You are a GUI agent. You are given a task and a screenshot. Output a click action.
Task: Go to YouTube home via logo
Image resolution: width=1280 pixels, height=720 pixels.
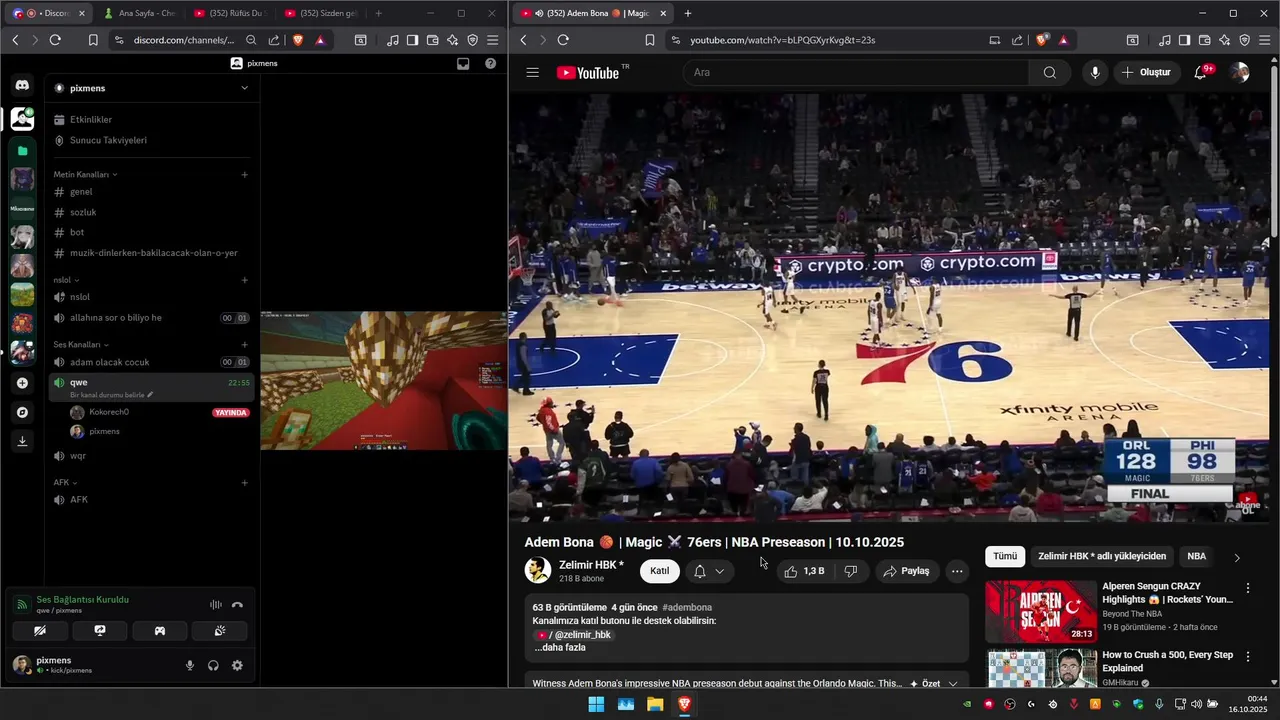588,72
